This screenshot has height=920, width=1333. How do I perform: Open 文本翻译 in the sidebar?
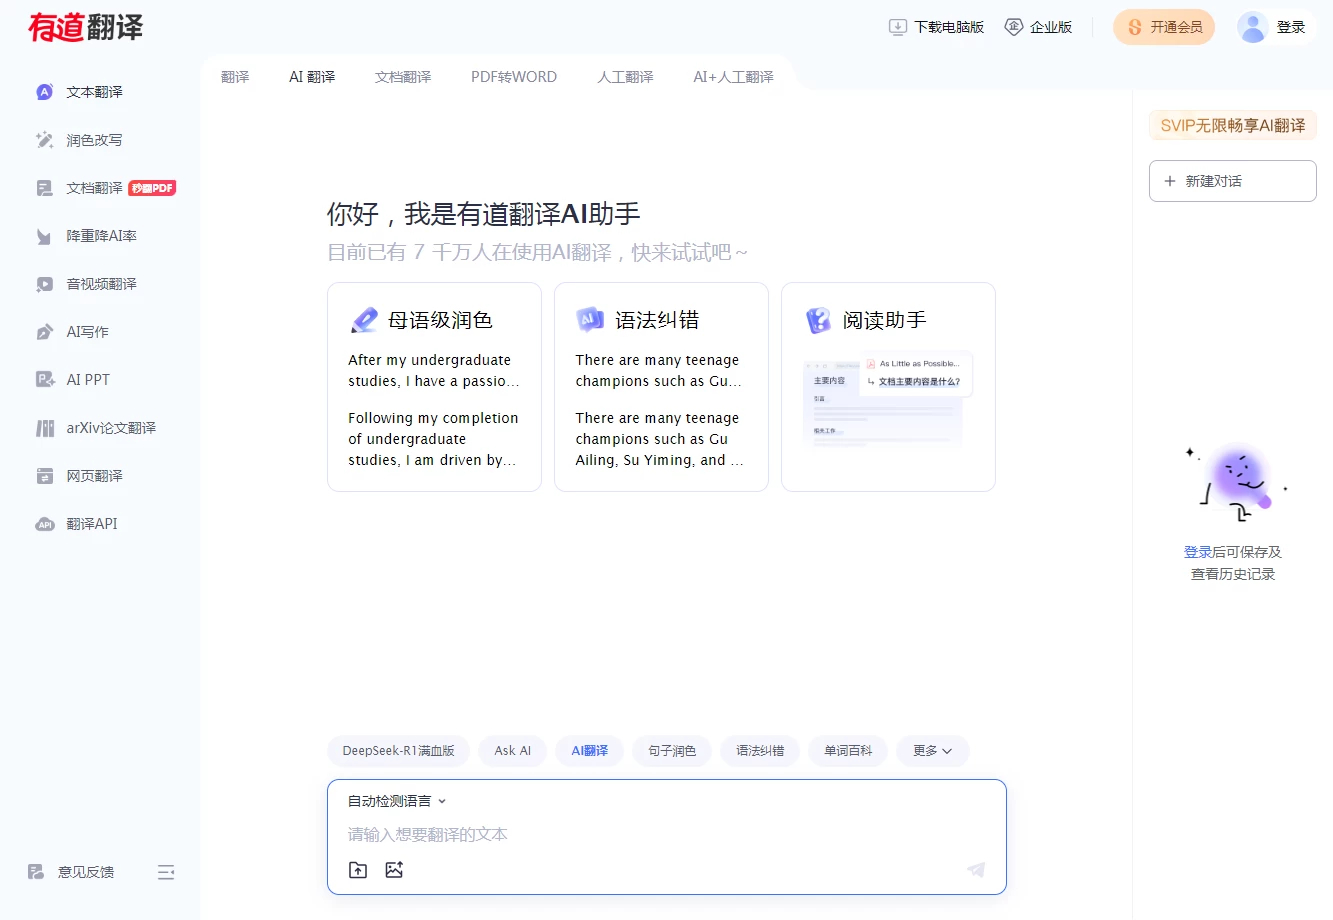point(94,92)
